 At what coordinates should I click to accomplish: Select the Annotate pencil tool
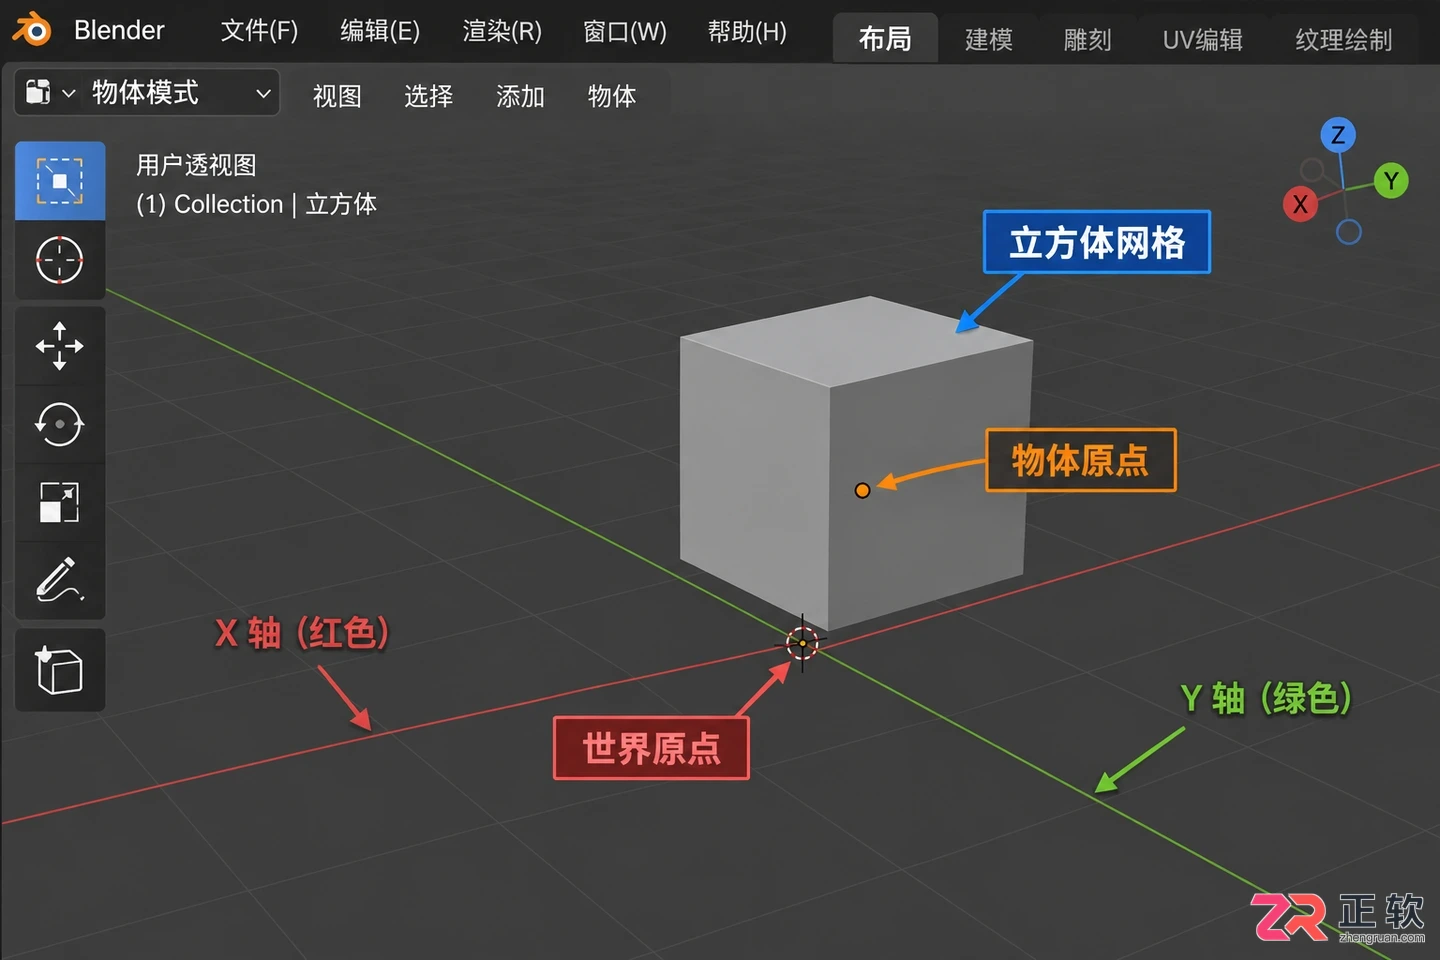pyautogui.click(x=60, y=580)
